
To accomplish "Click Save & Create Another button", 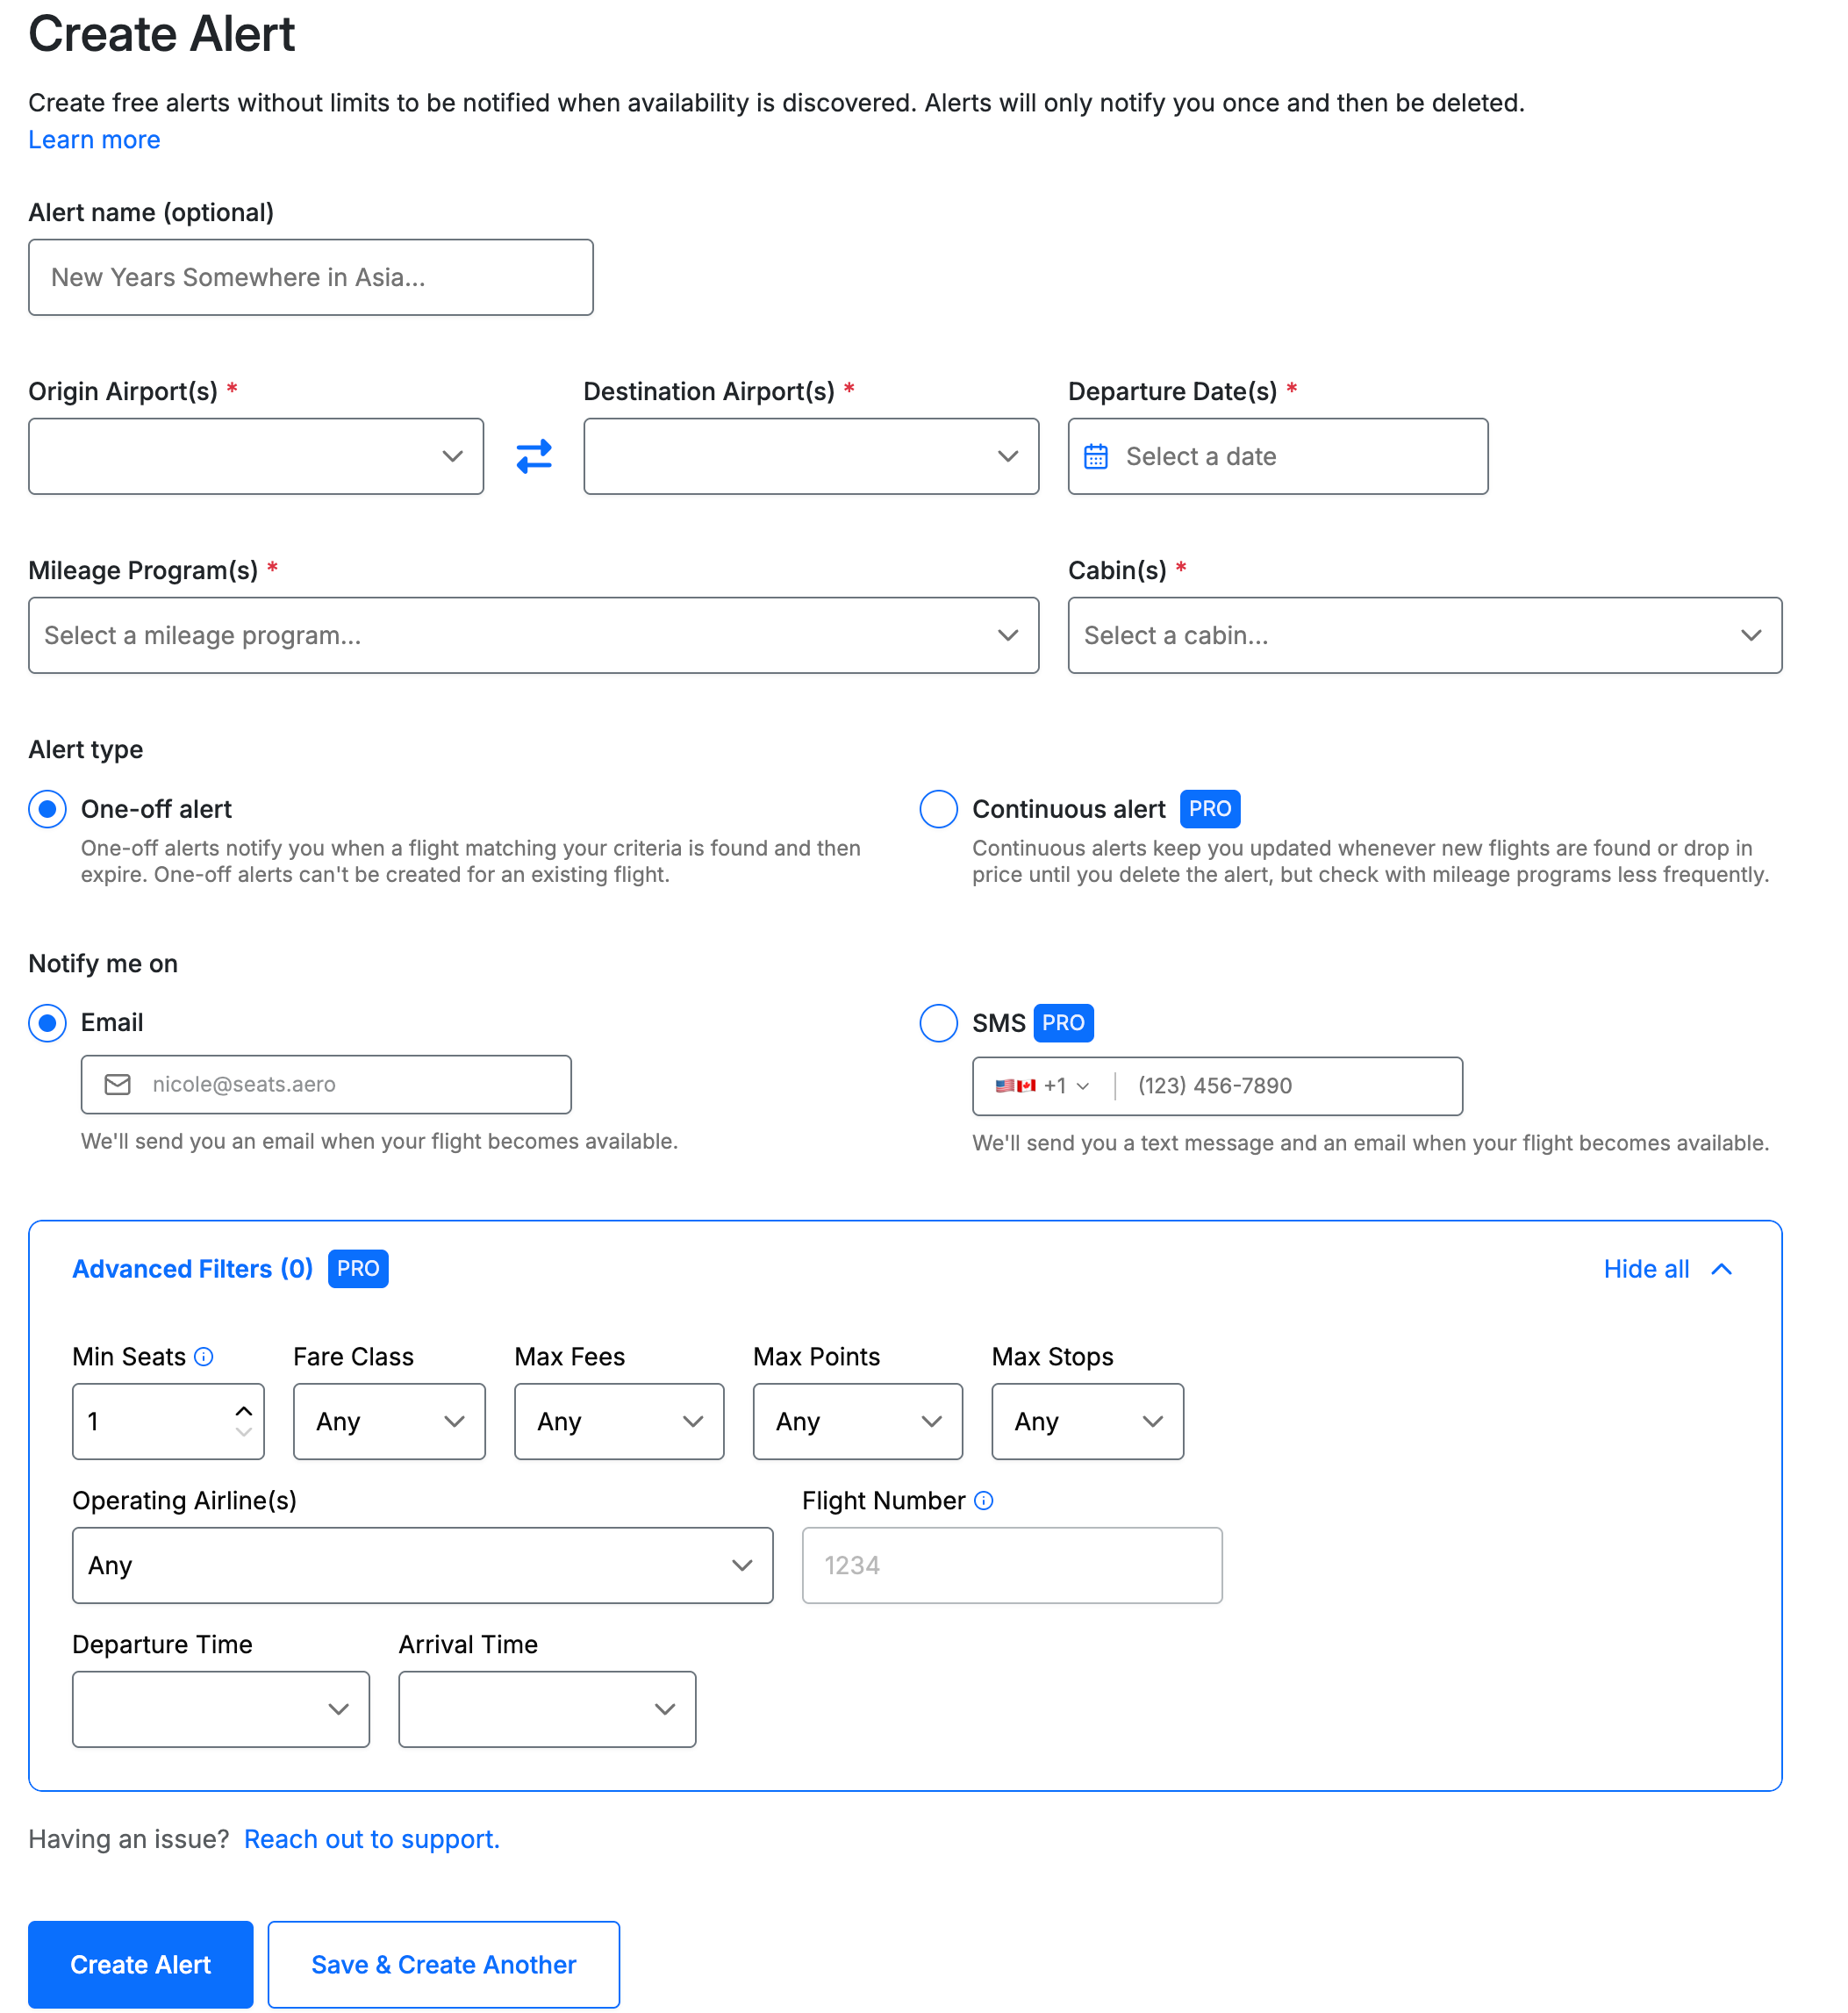I will [x=443, y=1965].
